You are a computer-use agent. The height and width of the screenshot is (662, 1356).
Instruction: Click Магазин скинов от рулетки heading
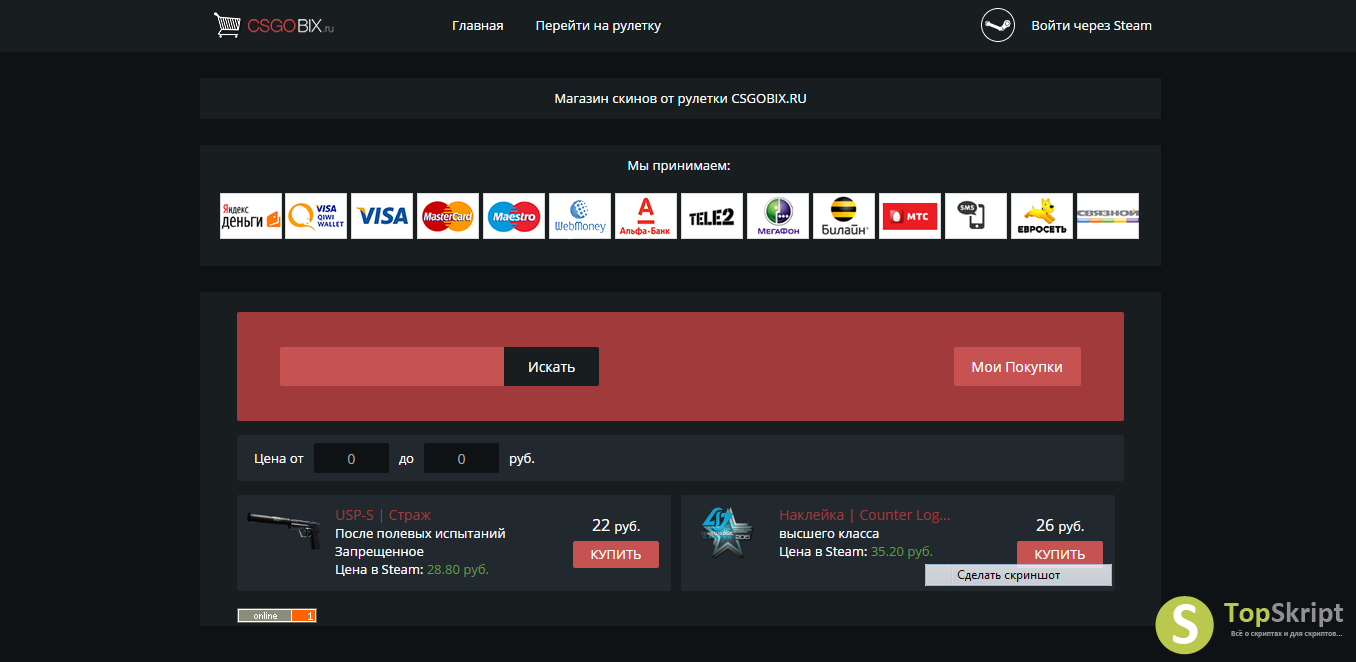click(x=680, y=99)
